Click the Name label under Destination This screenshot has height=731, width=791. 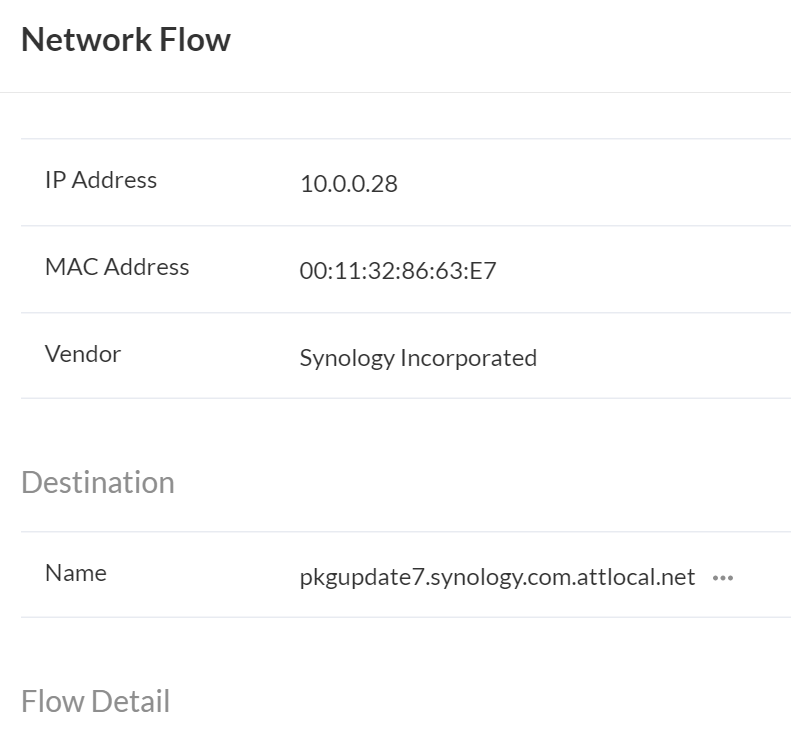click(x=76, y=573)
